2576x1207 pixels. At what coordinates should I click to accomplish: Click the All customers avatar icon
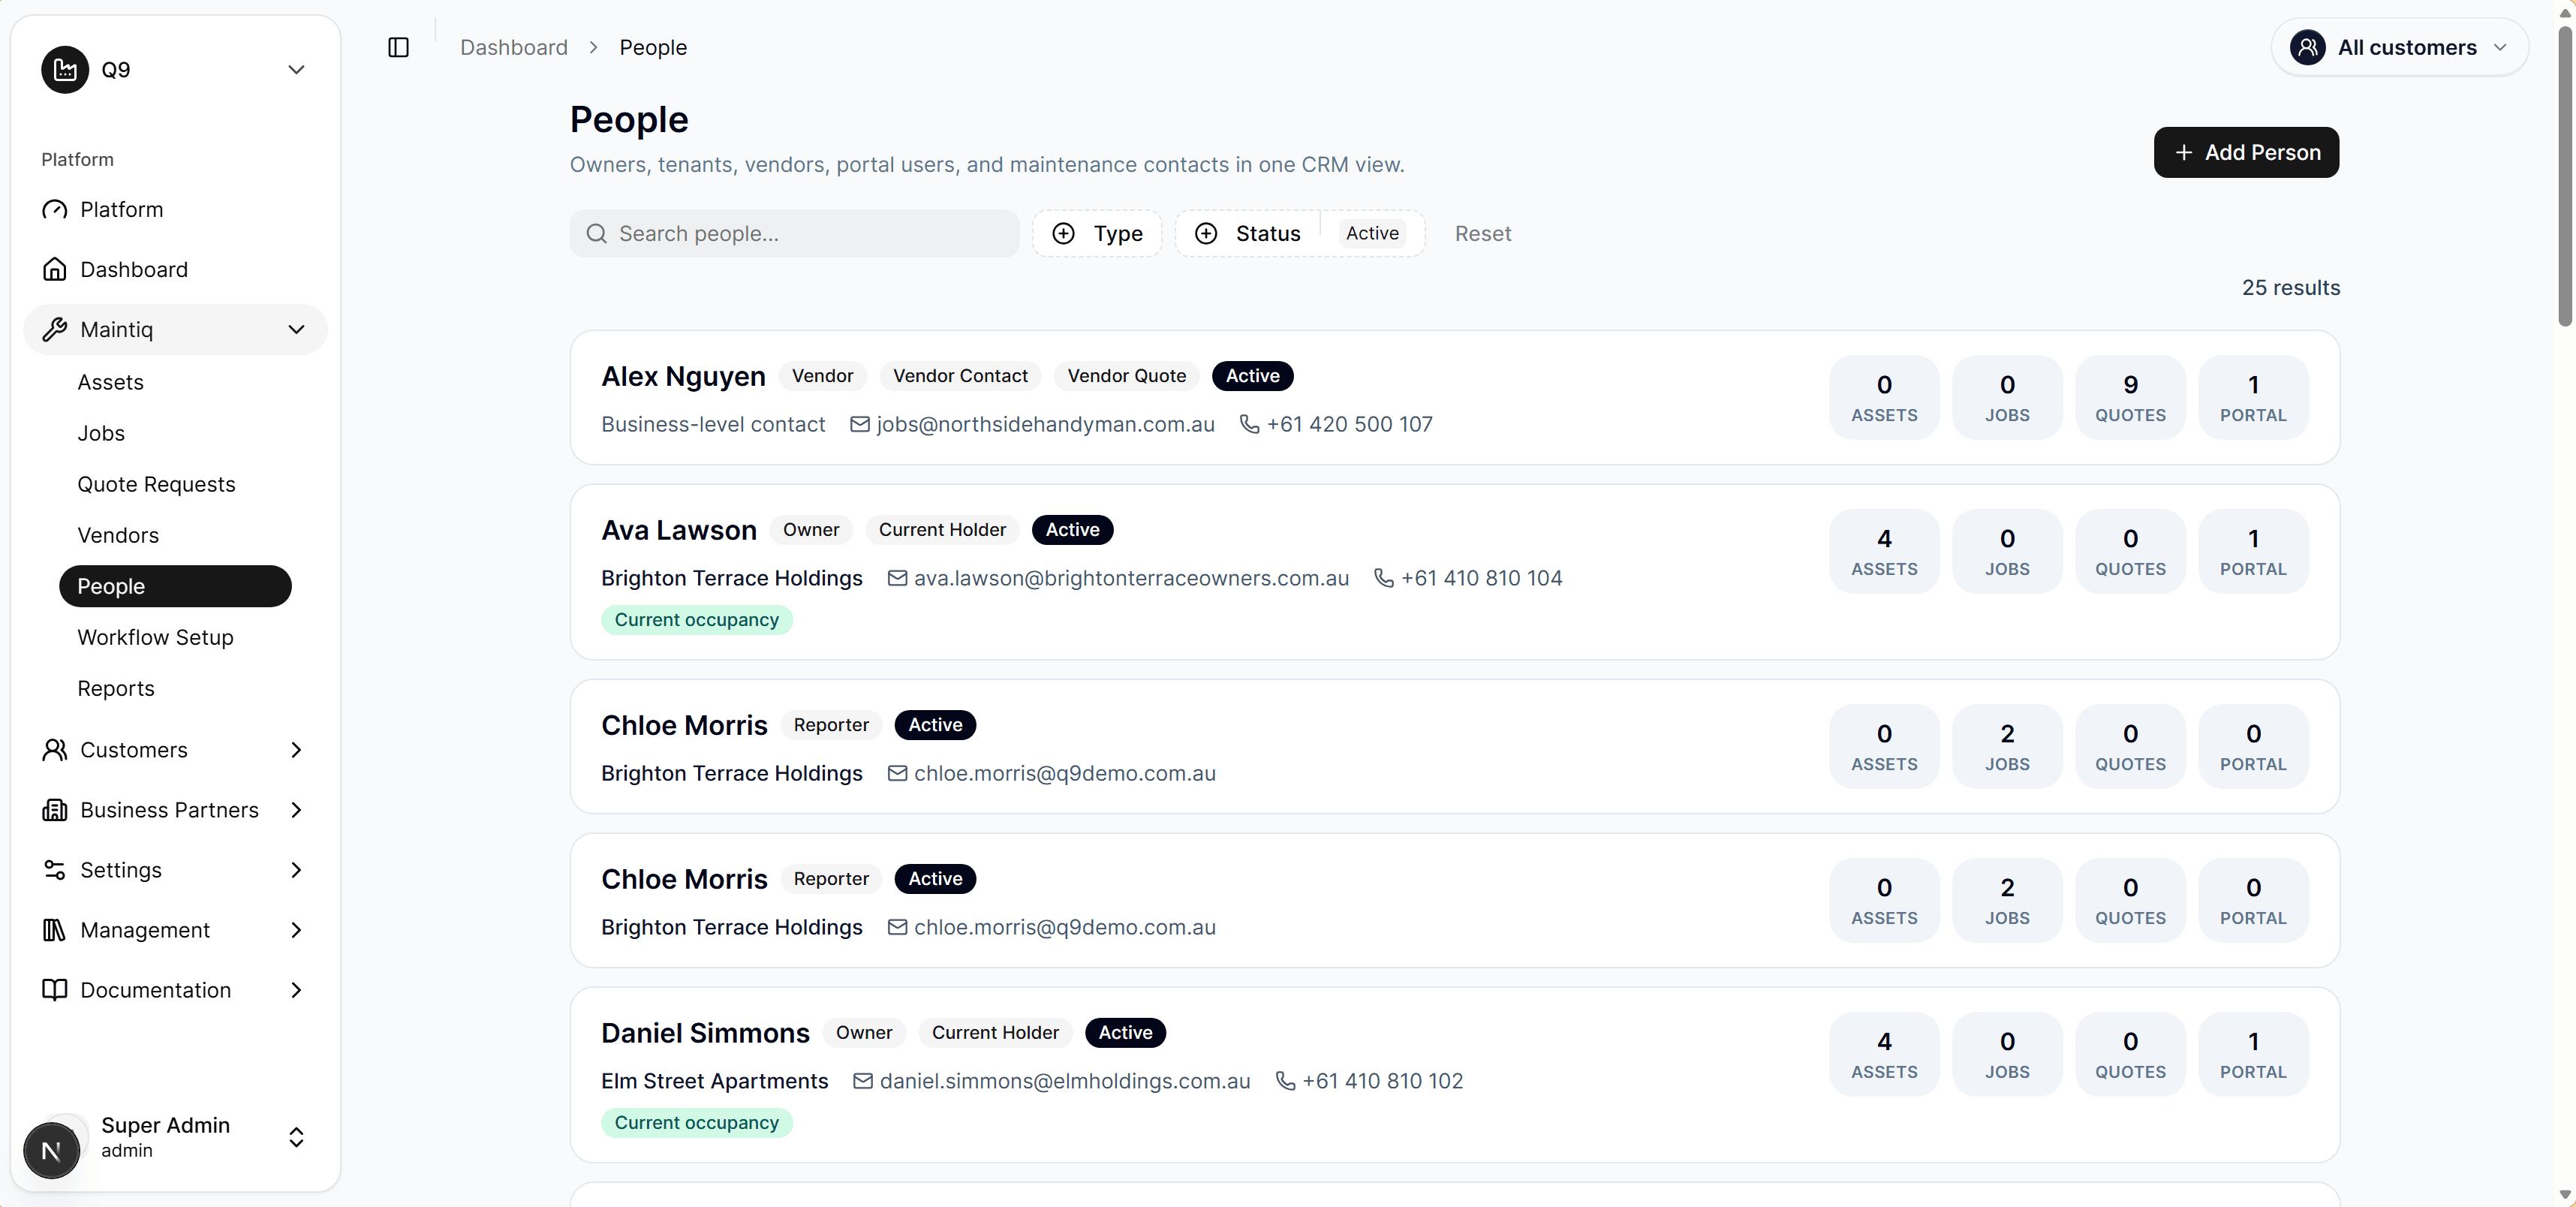2307,47
